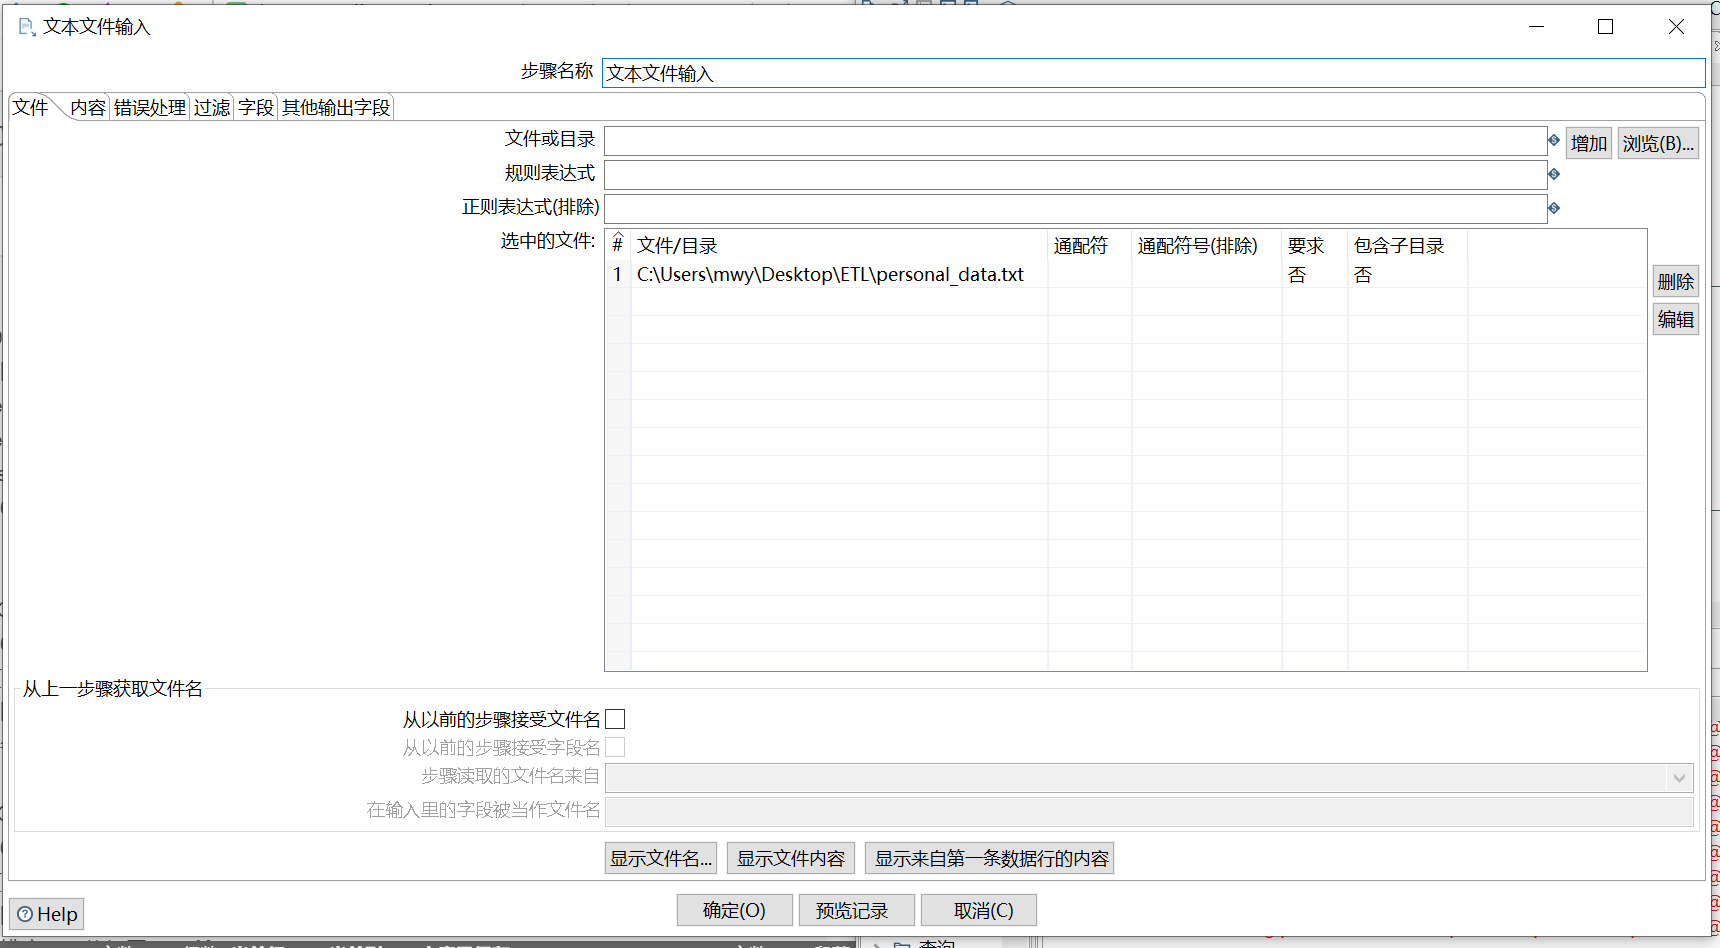Click the # column header
Image resolution: width=1720 pixels, height=948 pixels.
tap(618, 245)
